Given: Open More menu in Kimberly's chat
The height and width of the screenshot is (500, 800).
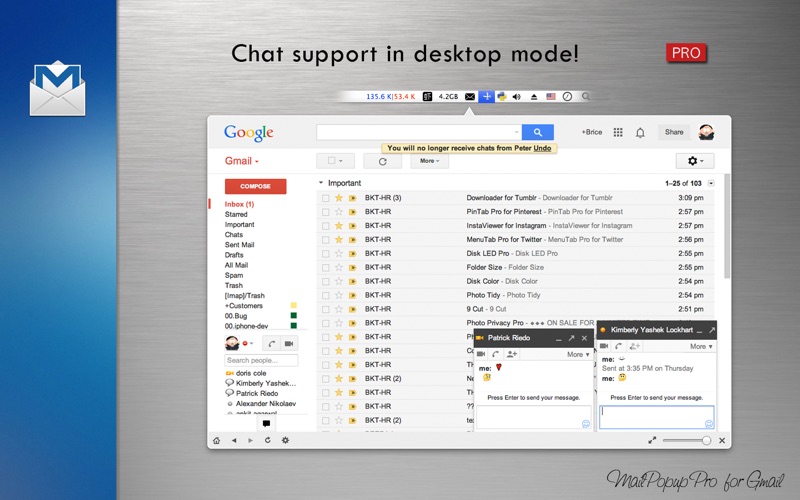Looking at the screenshot, I should pyautogui.click(x=701, y=346).
